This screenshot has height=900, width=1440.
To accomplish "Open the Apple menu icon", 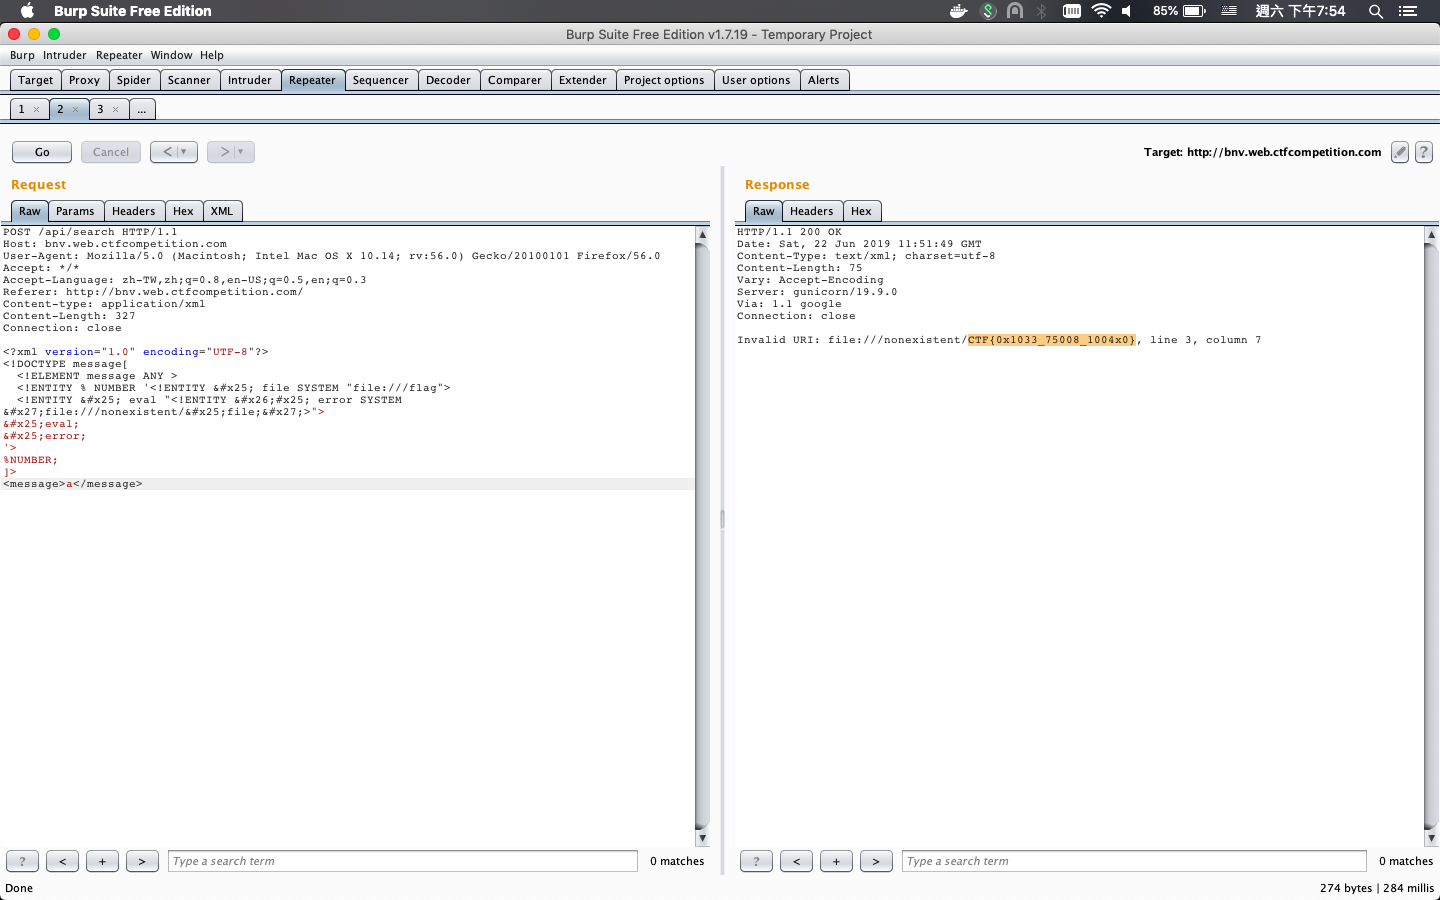I will tap(28, 11).
